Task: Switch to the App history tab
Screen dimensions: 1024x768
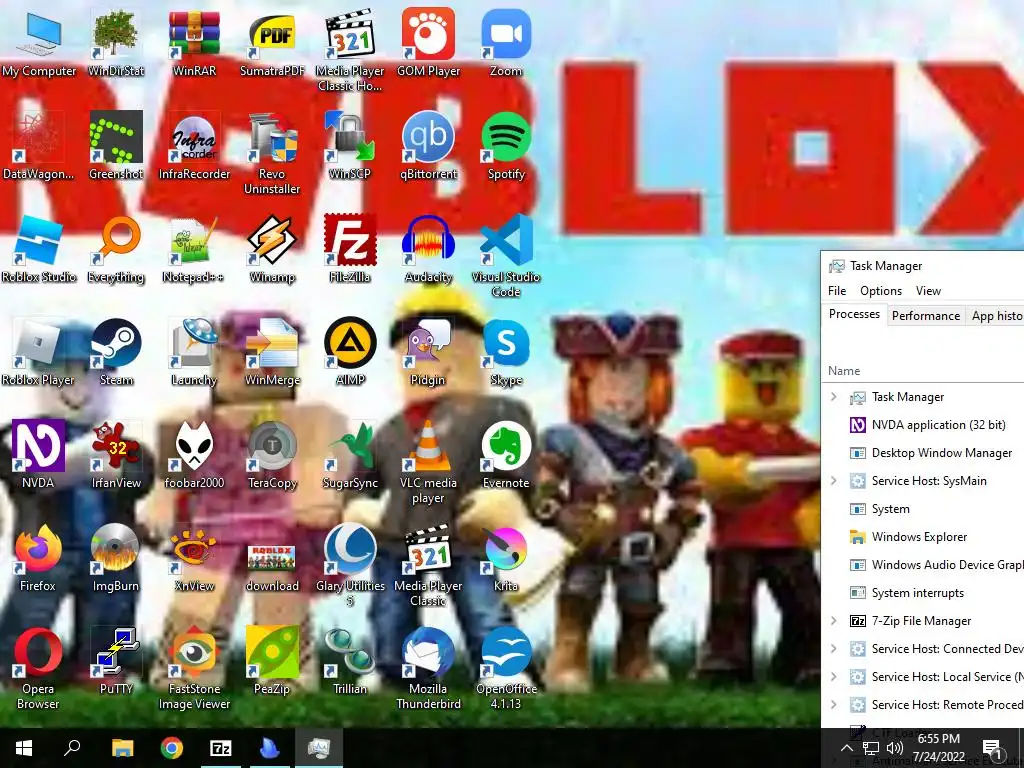Action: click(x=995, y=316)
